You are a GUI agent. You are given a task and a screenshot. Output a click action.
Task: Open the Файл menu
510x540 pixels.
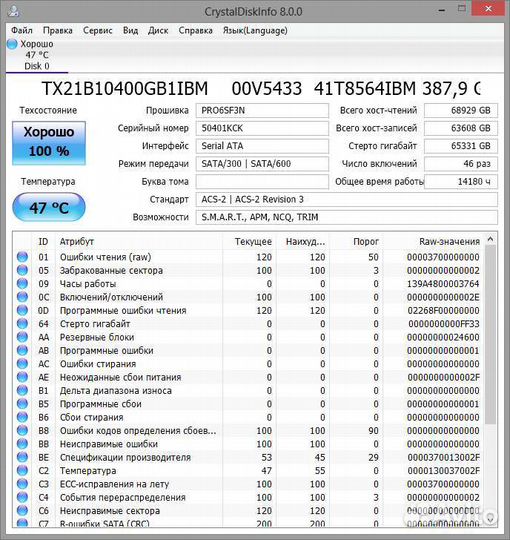coord(22,30)
